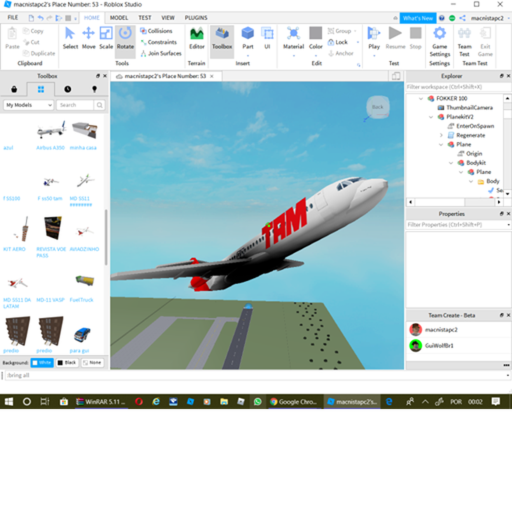This screenshot has width=512, height=512.
Task: Open the PLUGINS tab
Action: click(196, 18)
